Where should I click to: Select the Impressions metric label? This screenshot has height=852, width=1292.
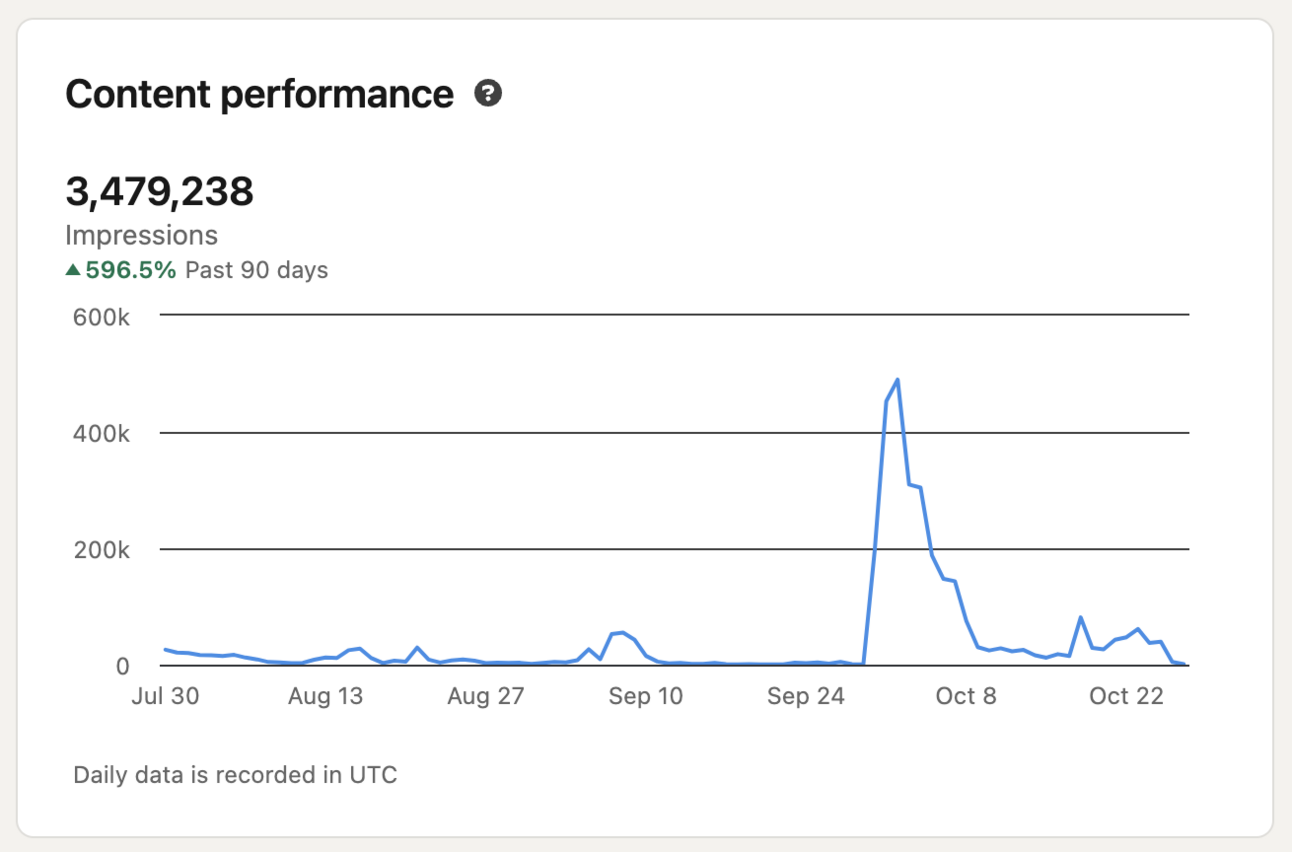[140, 235]
